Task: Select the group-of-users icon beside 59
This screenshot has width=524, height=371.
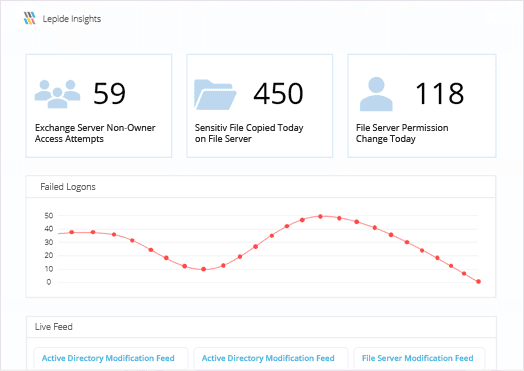Action: coord(57,94)
